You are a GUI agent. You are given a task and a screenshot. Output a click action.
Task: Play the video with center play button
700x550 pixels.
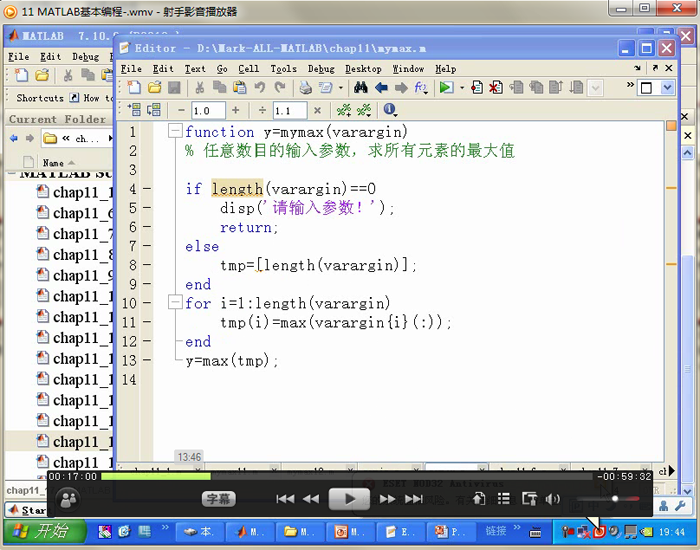[349, 499]
